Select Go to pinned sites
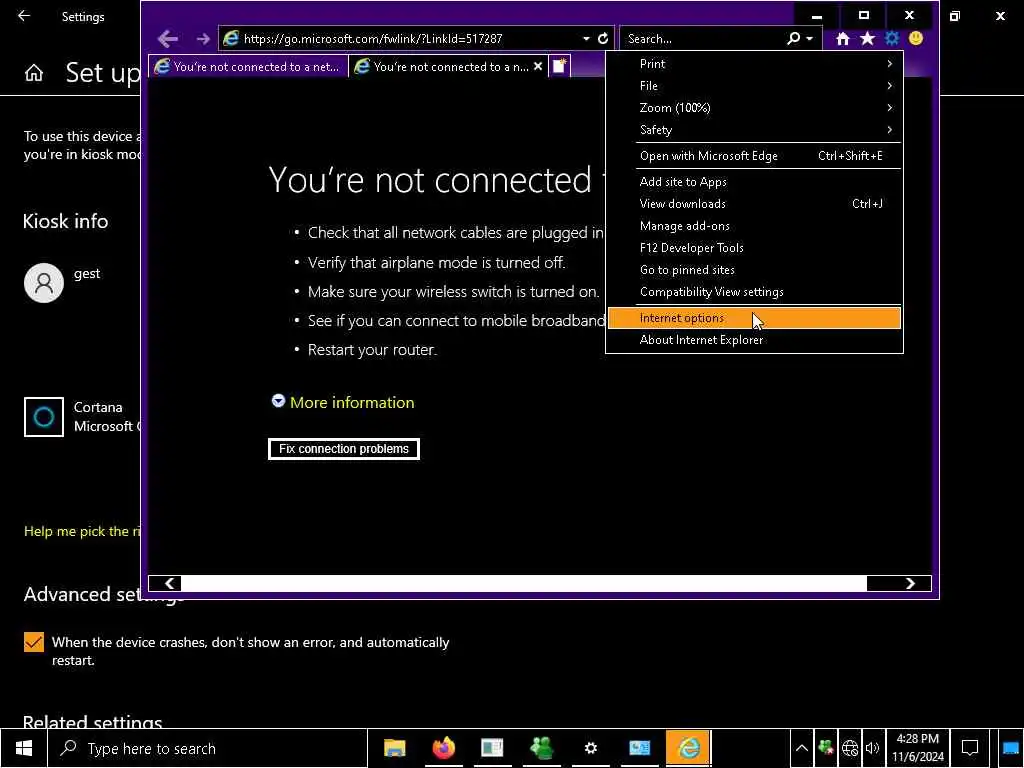 click(x=754, y=270)
